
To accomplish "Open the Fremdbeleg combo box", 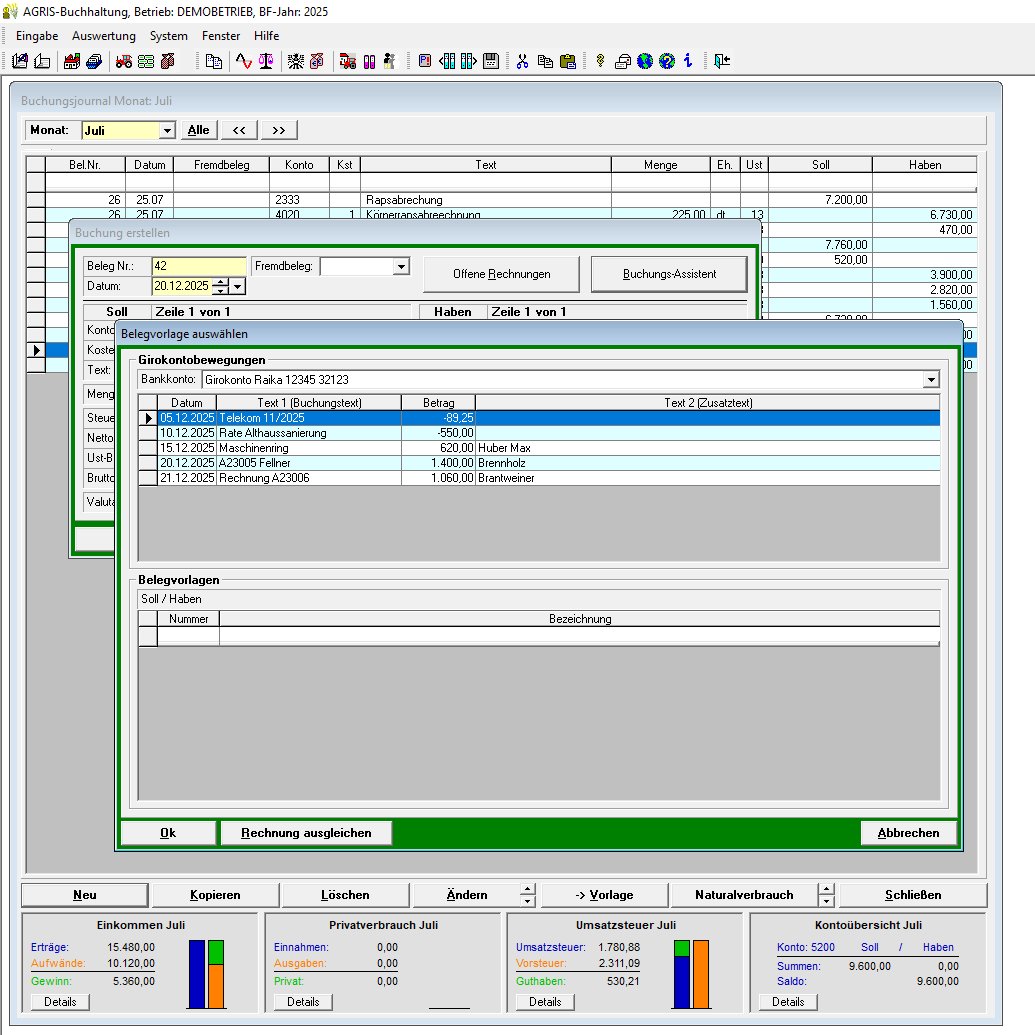I will pos(401,267).
